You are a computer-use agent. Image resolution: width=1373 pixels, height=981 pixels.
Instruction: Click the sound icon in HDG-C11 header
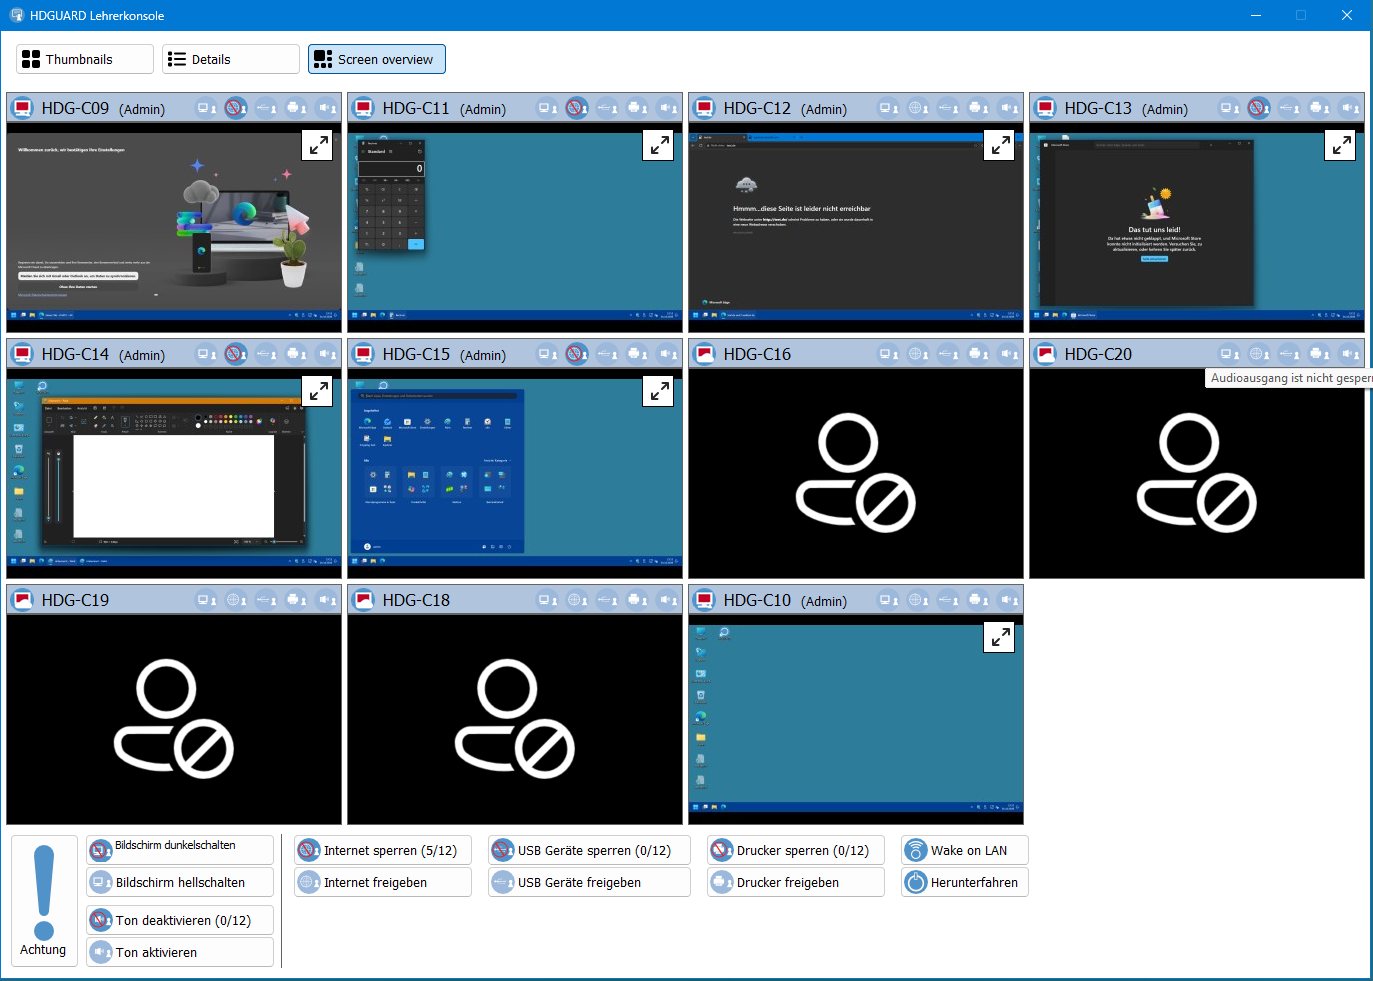click(x=668, y=108)
